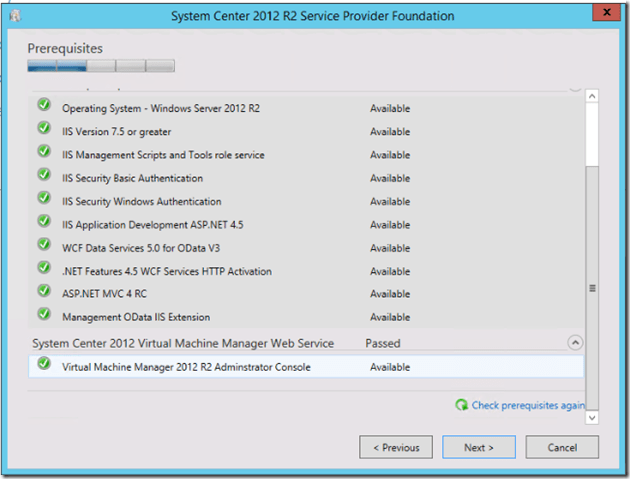630x479 pixels.
Task: Click green check icon beside IIS Version 7.5
Action: coord(44,128)
